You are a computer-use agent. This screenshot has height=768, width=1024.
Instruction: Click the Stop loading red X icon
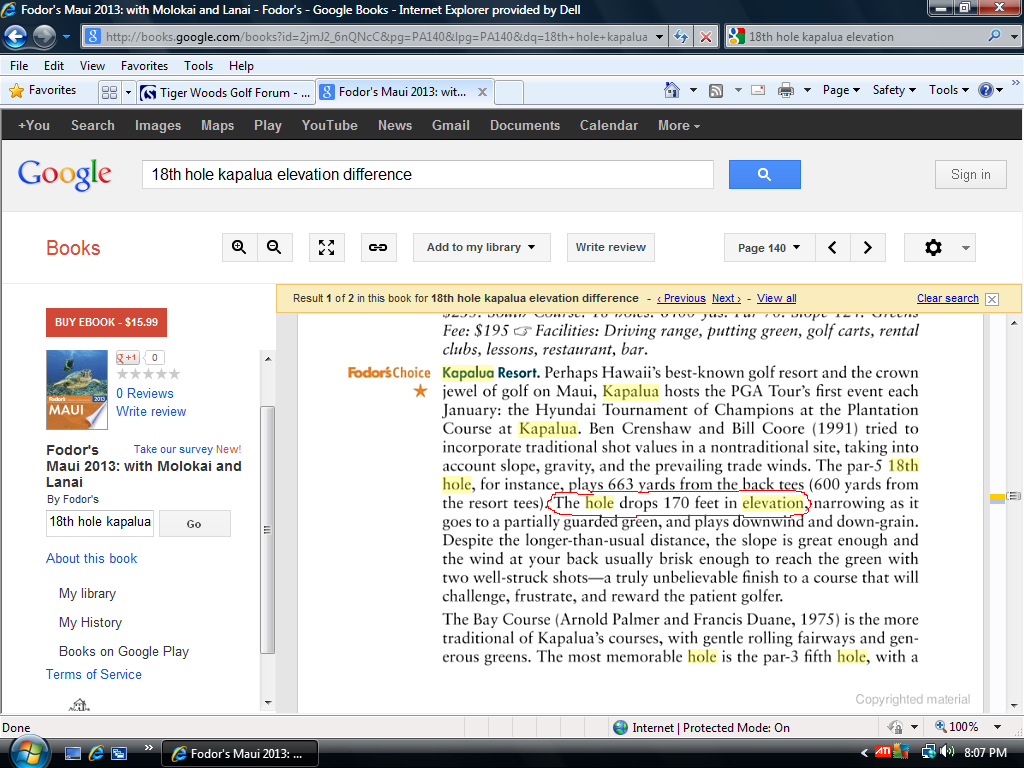coord(706,37)
